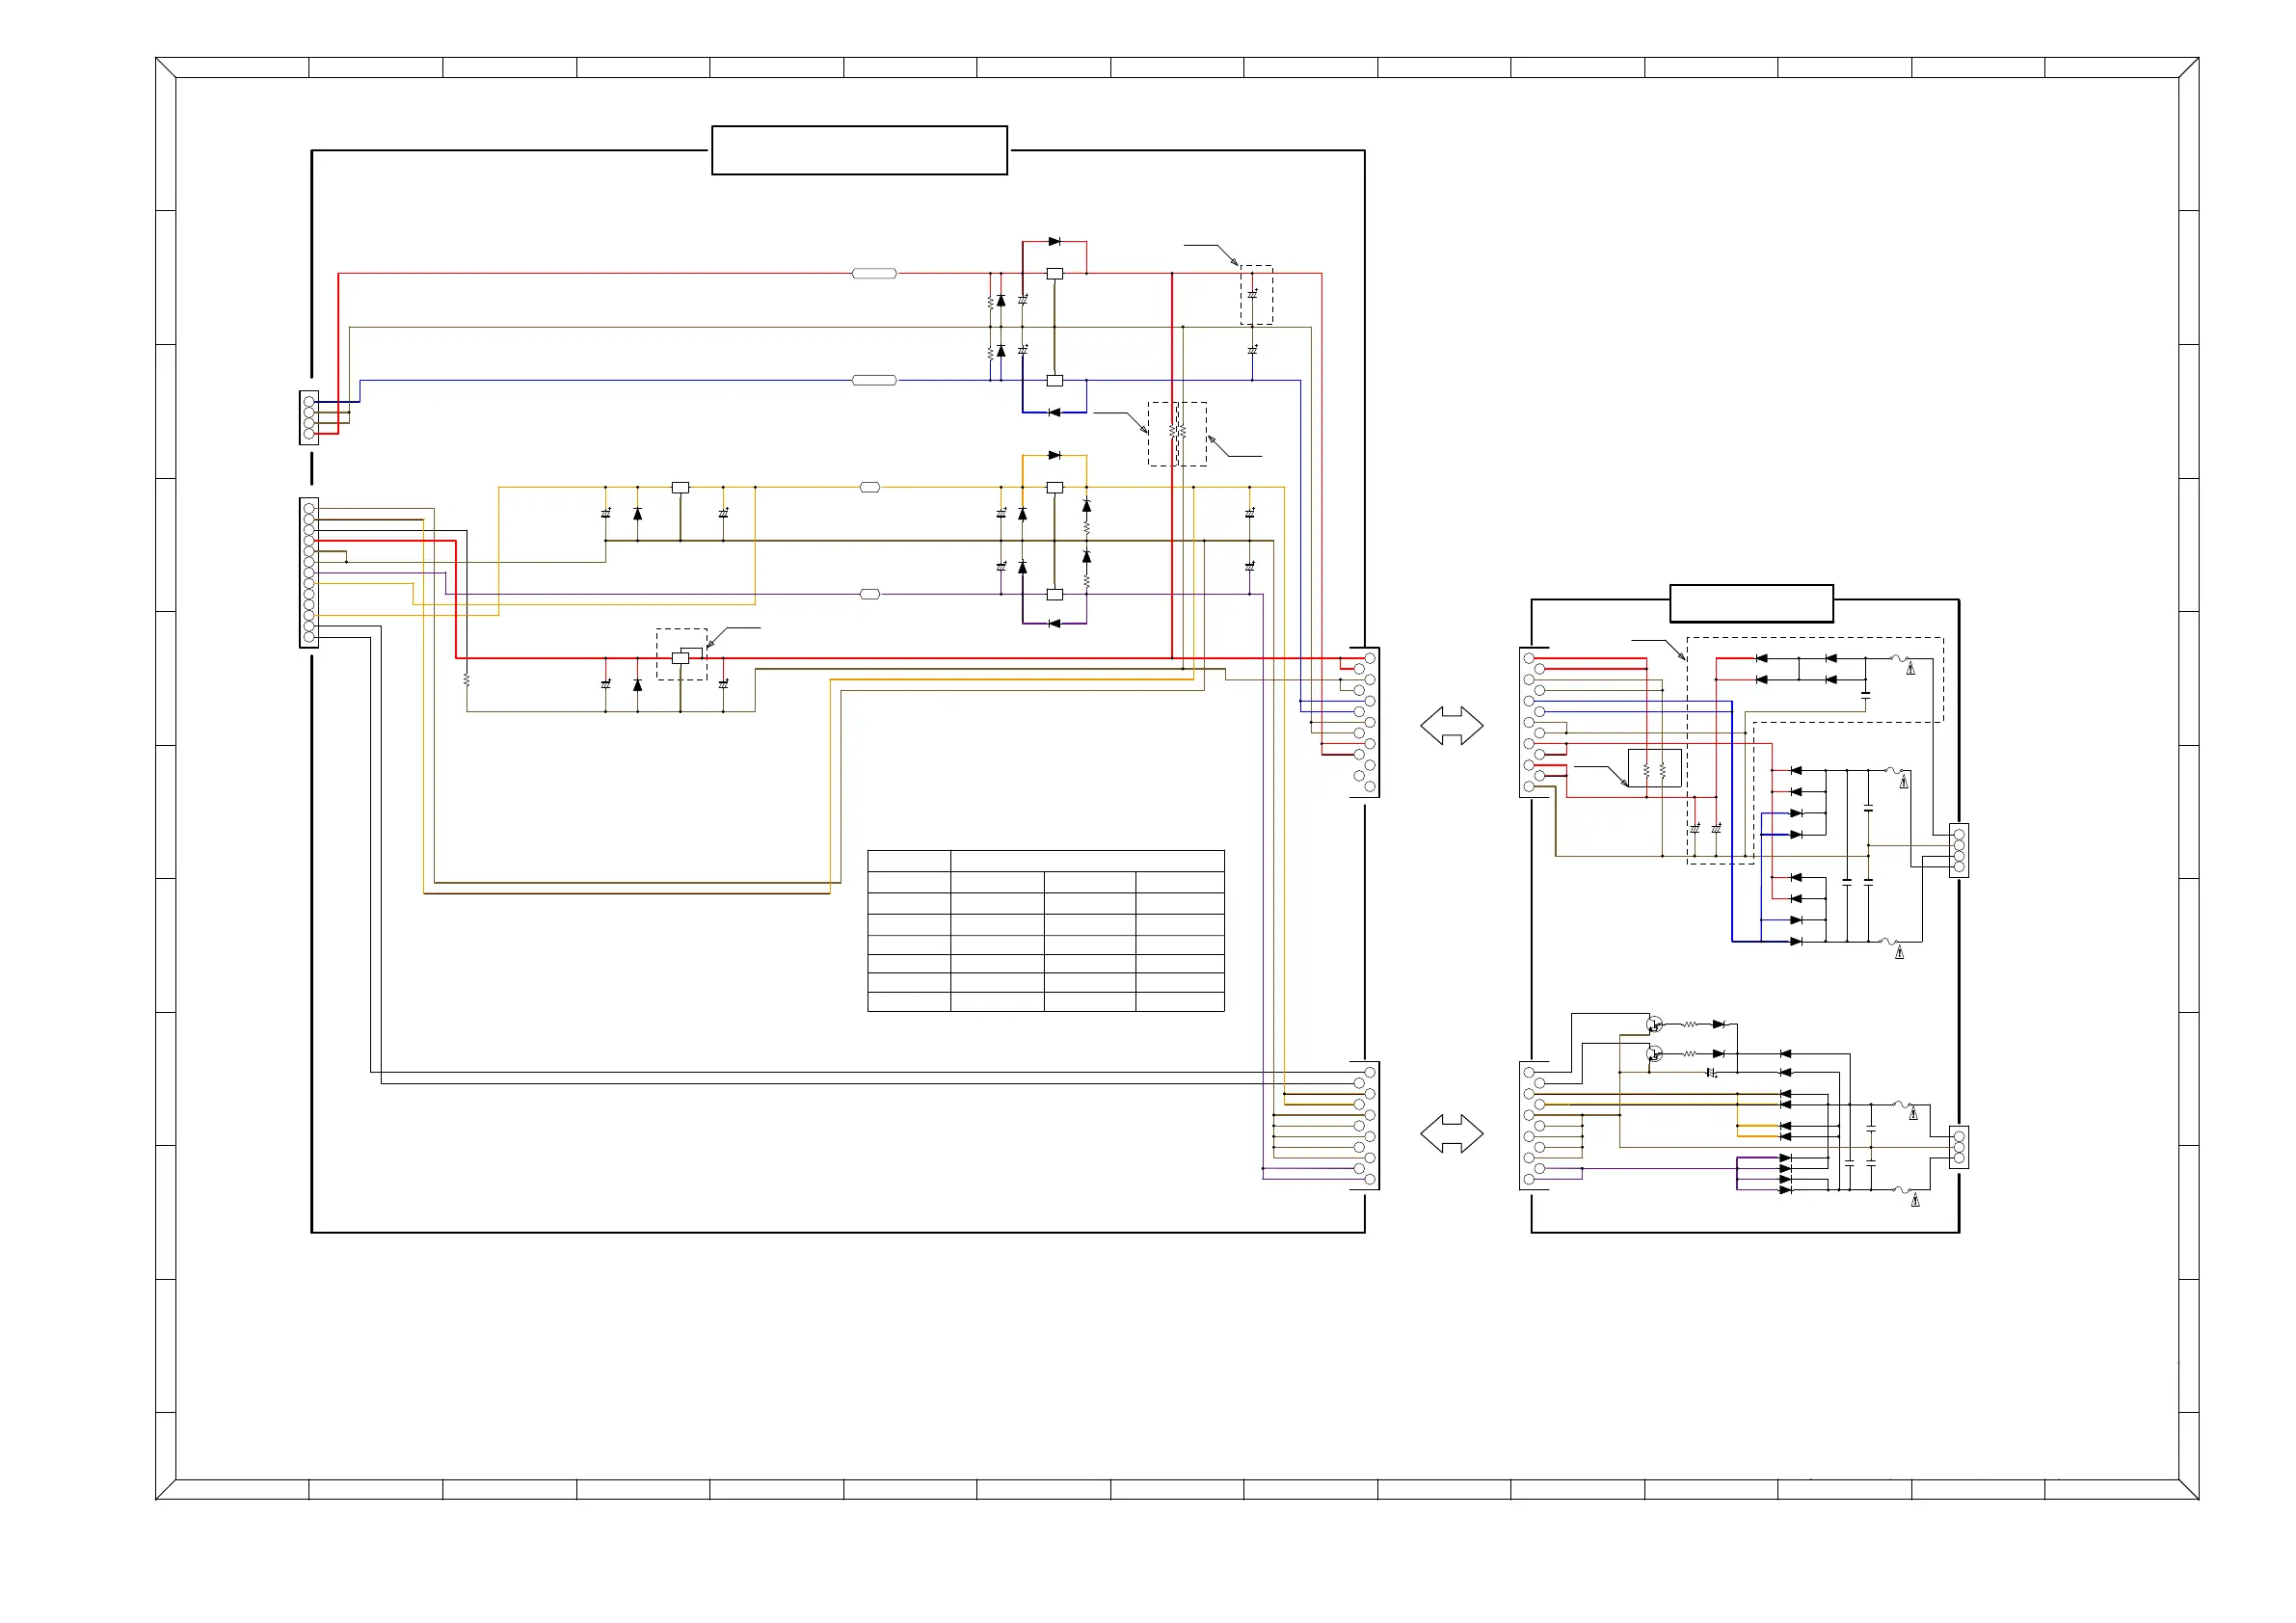Select the small oval component on purple wire
Image resolution: width=2296 pixels, height=1623 pixels.
(x=870, y=594)
